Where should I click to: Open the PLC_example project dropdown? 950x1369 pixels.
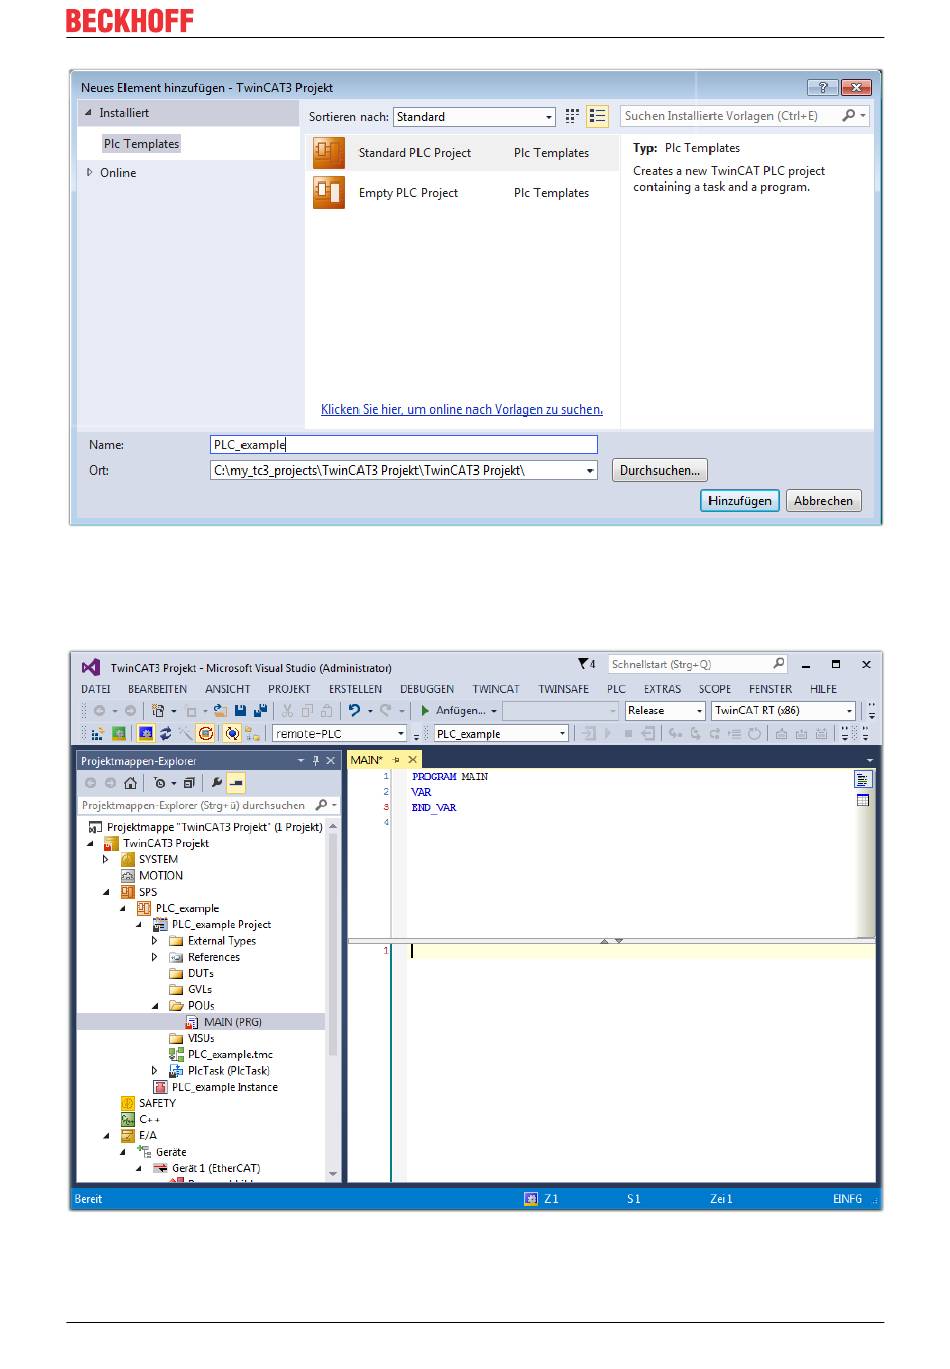(x=501, y=734)
